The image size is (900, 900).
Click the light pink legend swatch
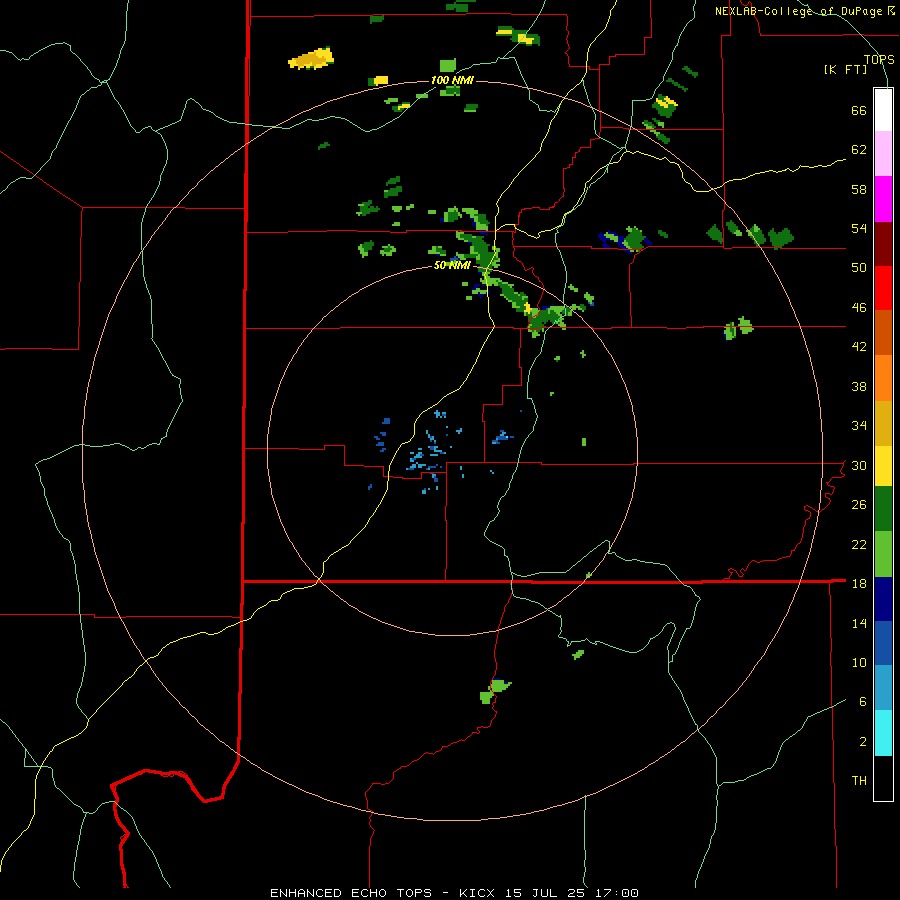coord(883,153)
